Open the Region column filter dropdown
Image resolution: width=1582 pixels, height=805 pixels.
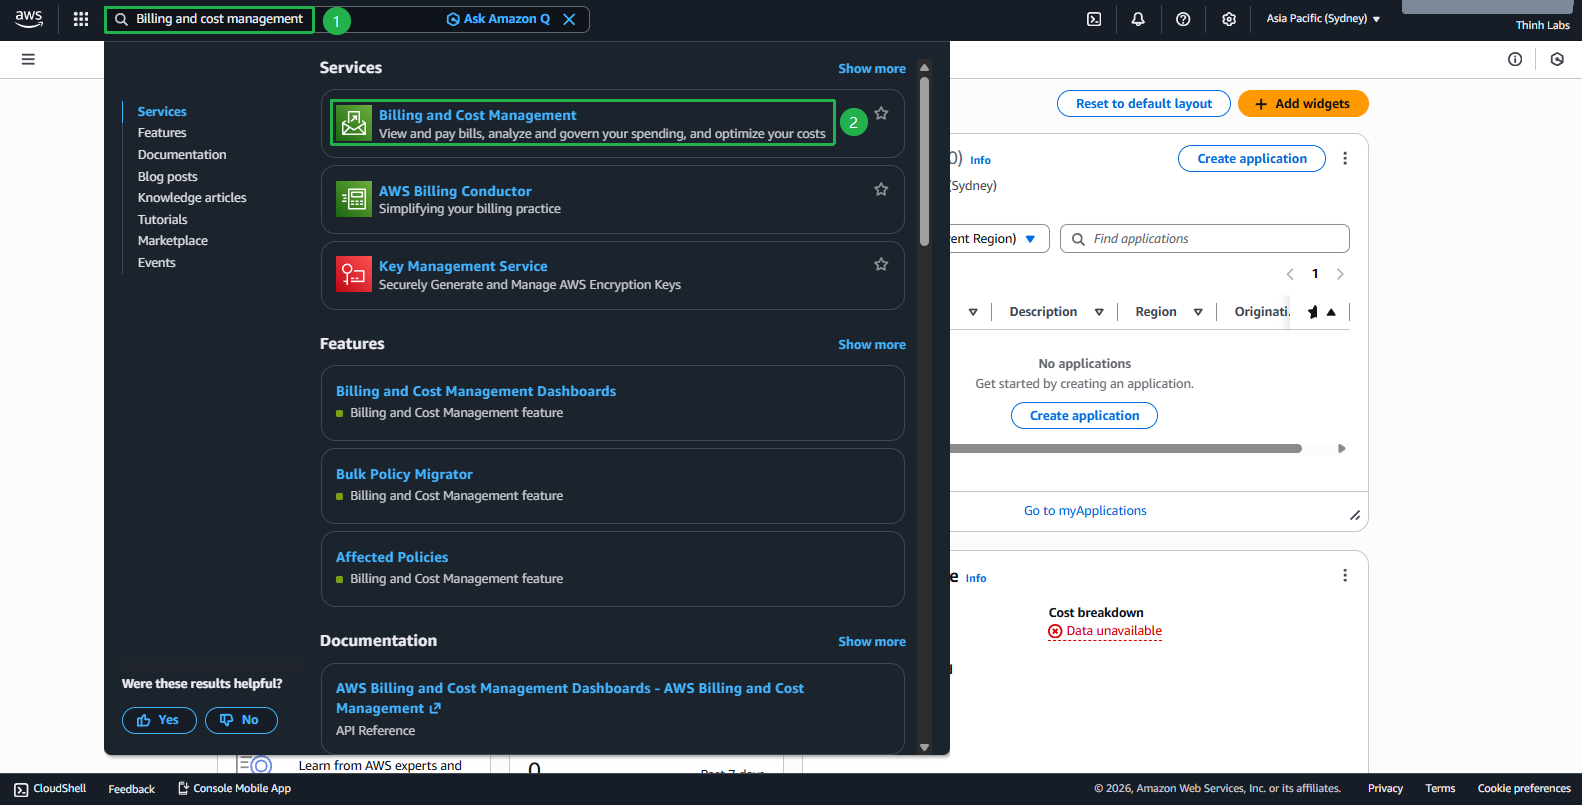(1198, 312)
